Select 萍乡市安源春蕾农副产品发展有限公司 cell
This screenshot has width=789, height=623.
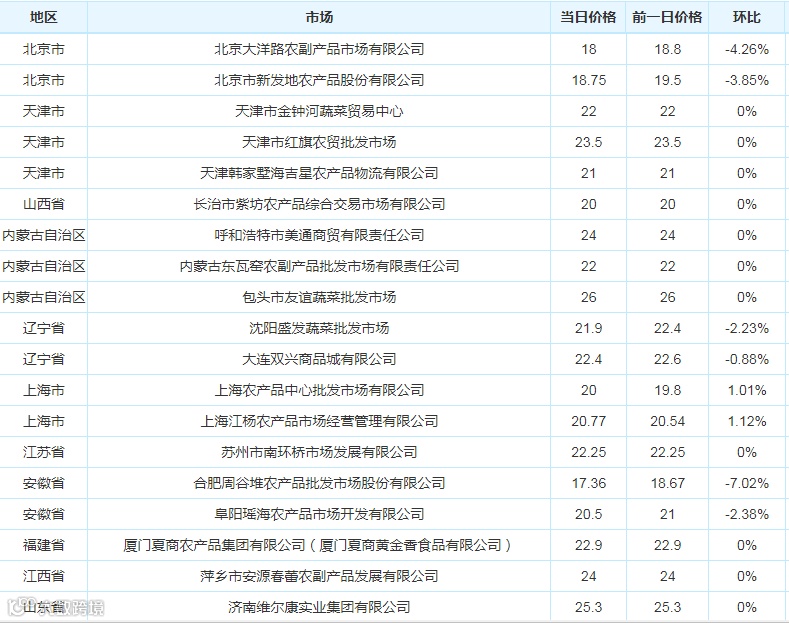click(319, 576)
